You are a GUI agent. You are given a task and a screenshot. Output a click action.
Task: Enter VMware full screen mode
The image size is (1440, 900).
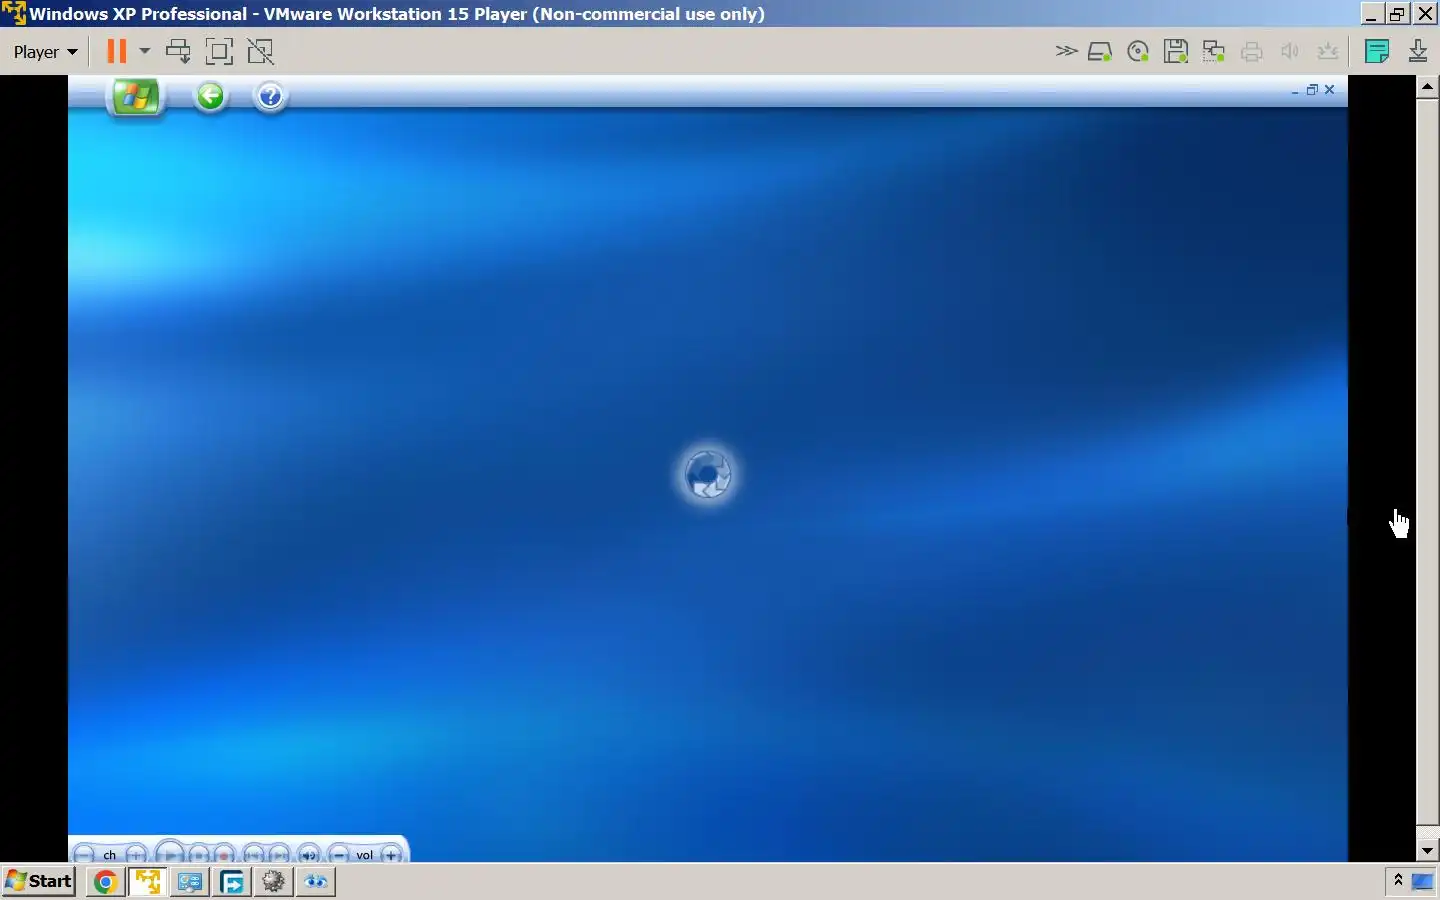219,51
